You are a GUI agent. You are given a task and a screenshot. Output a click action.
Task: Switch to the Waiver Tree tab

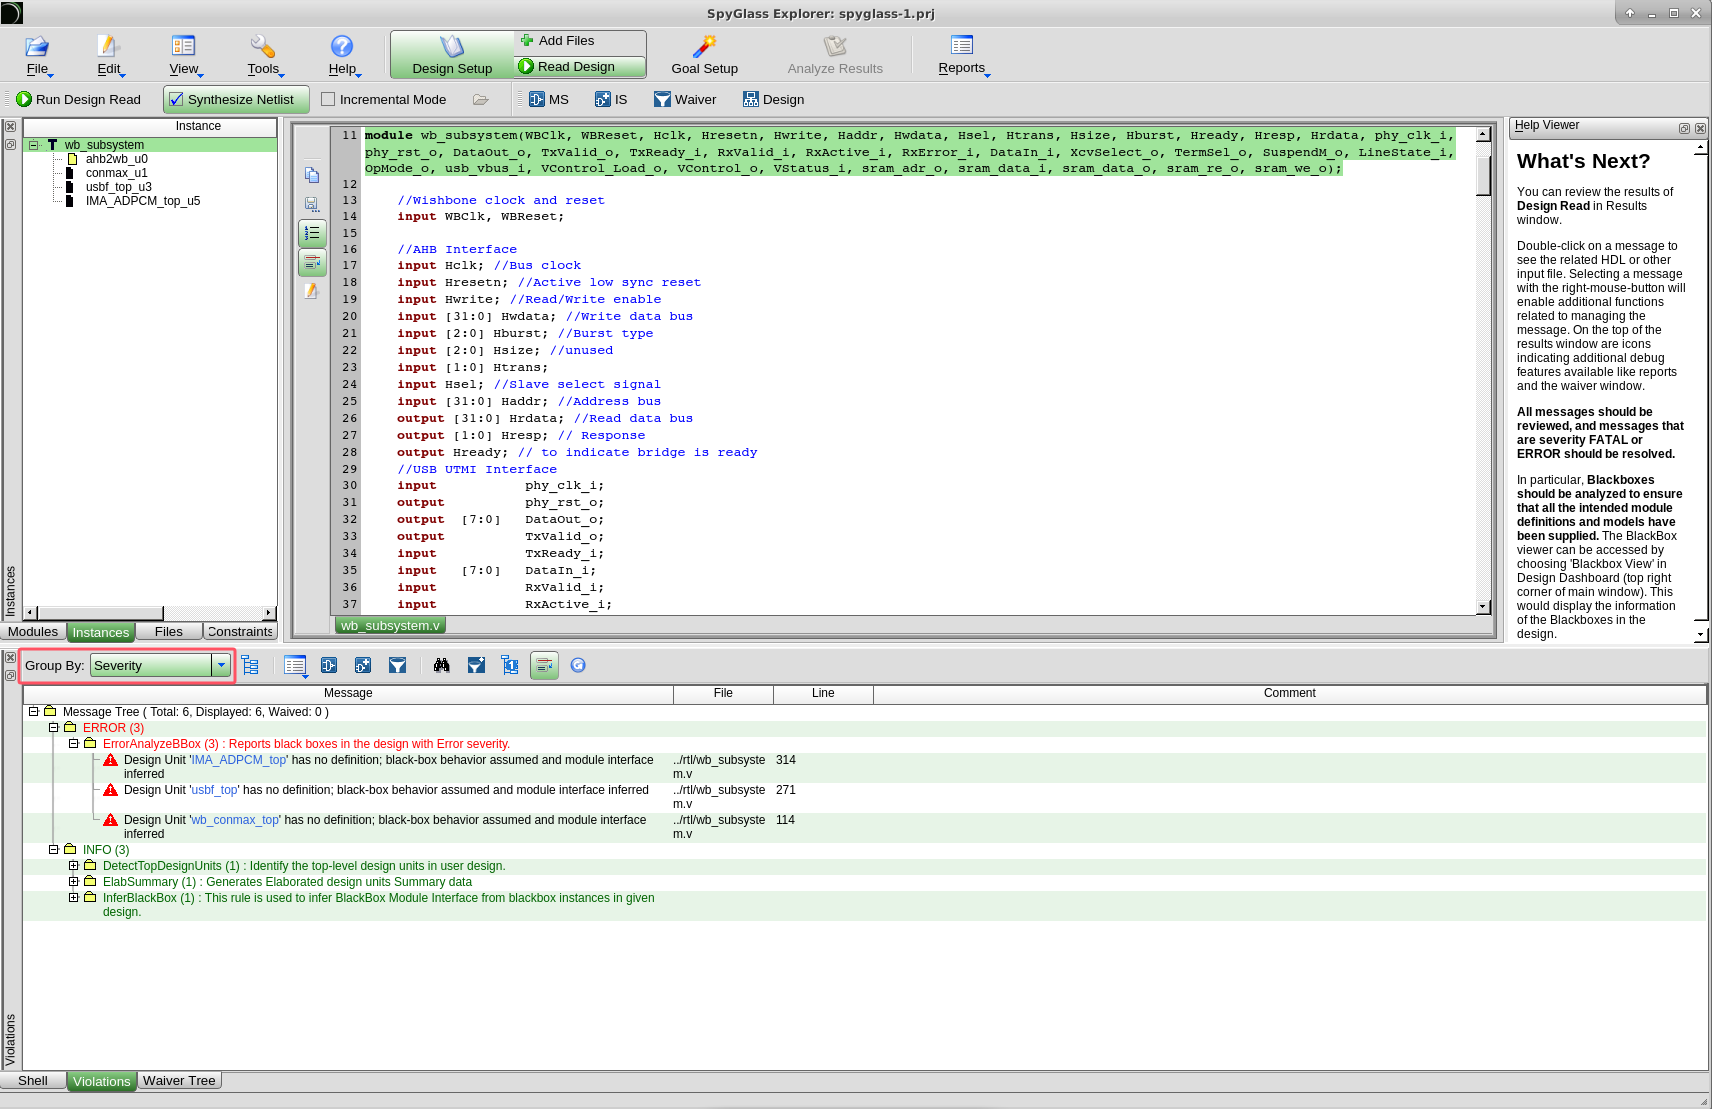pos(179,1080)
